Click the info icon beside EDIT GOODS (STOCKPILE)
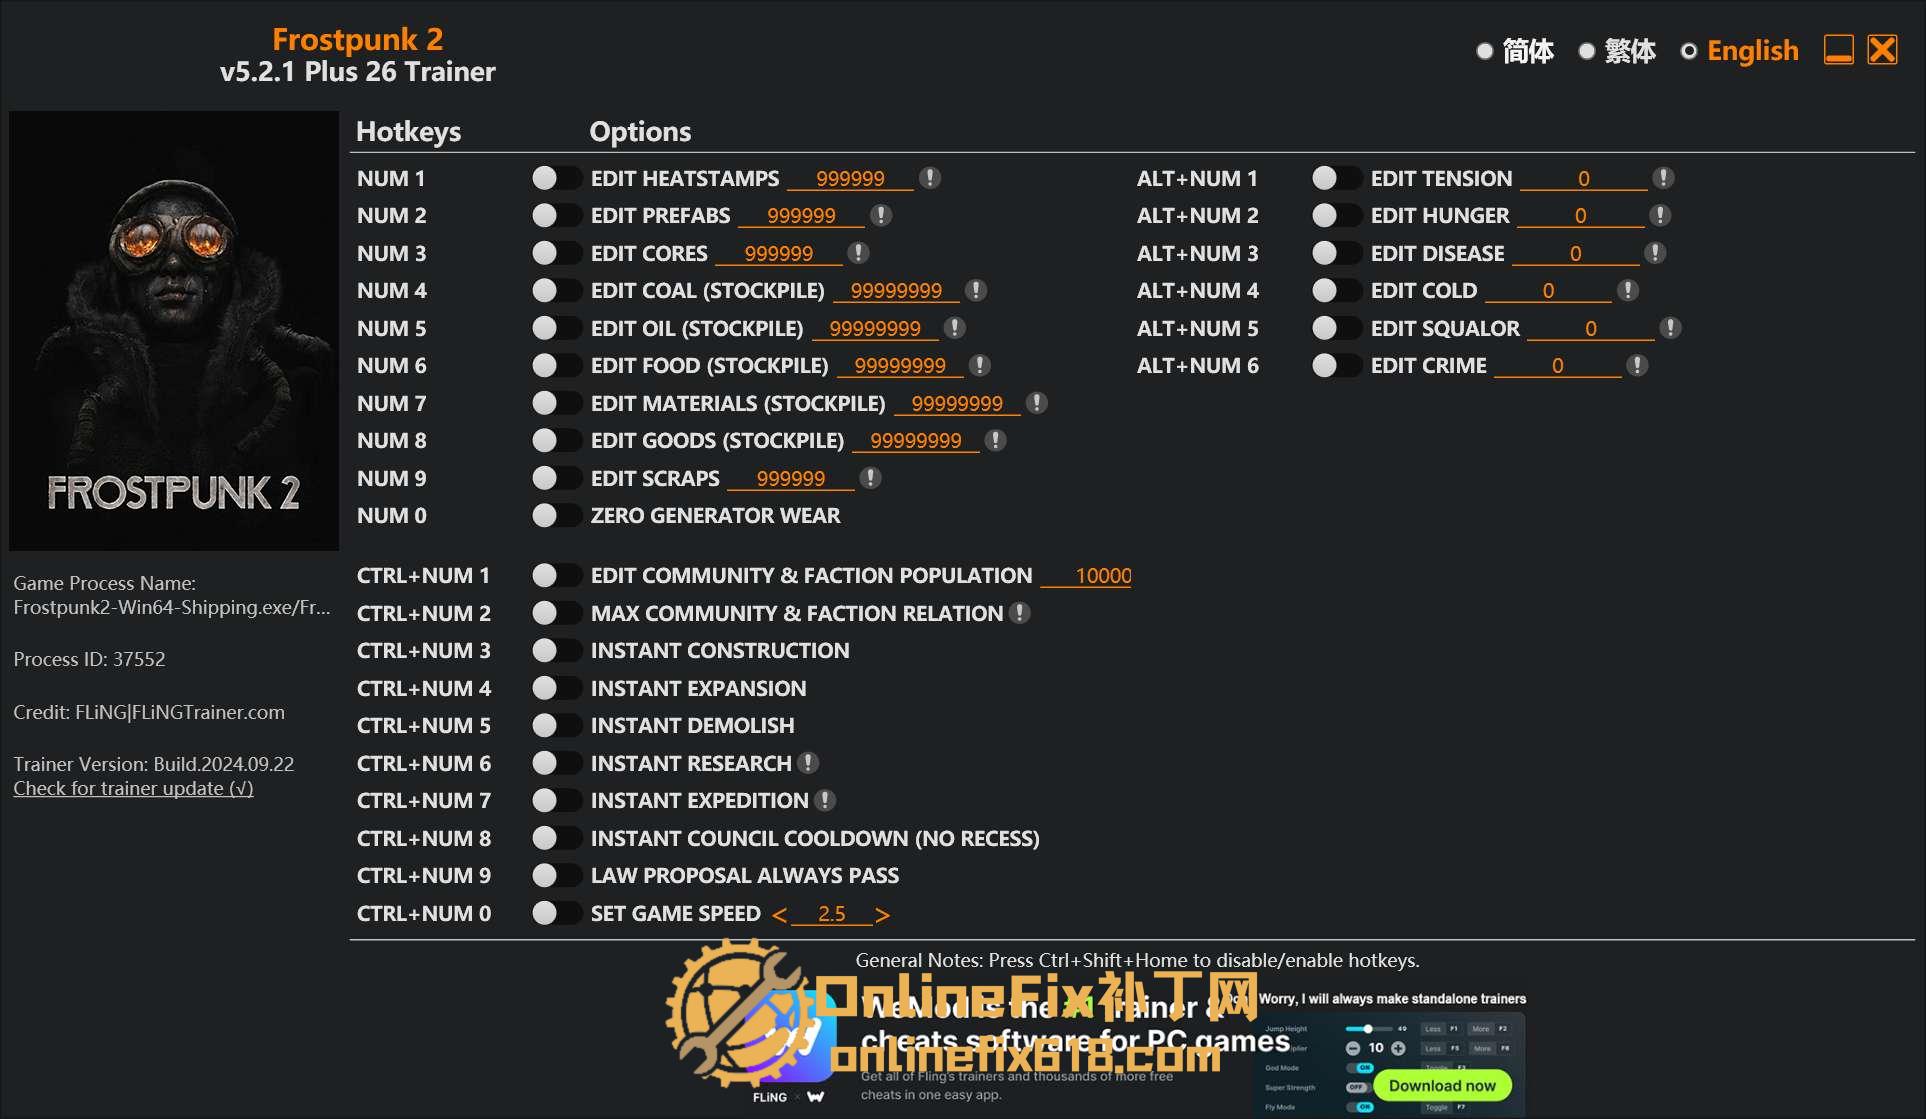 (x=995, y=440)
